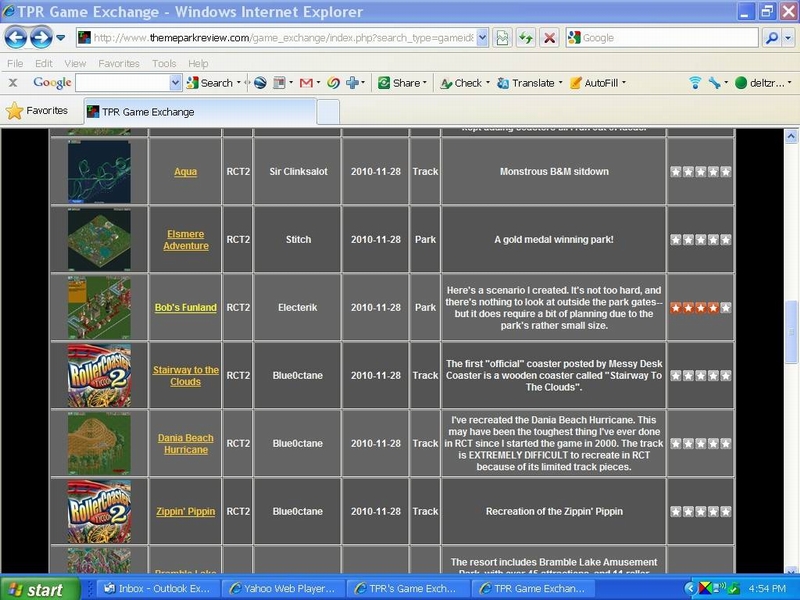Click the author name Electerik
The image size is (800, 600).
(297, 308)
